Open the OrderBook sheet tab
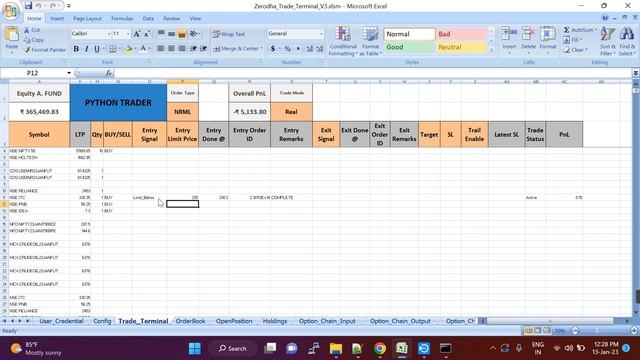 tap(190, 321)
